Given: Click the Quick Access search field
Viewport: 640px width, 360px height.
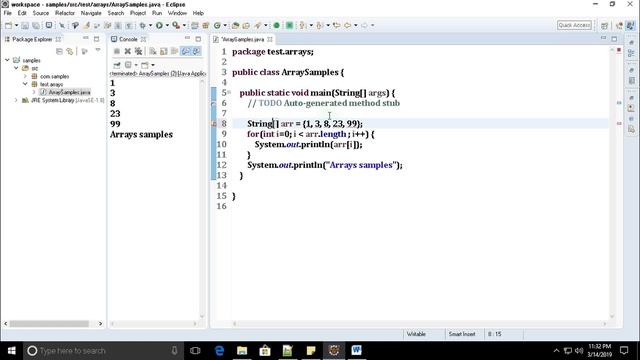Looking at the screenshot, I should pos(574,25).
